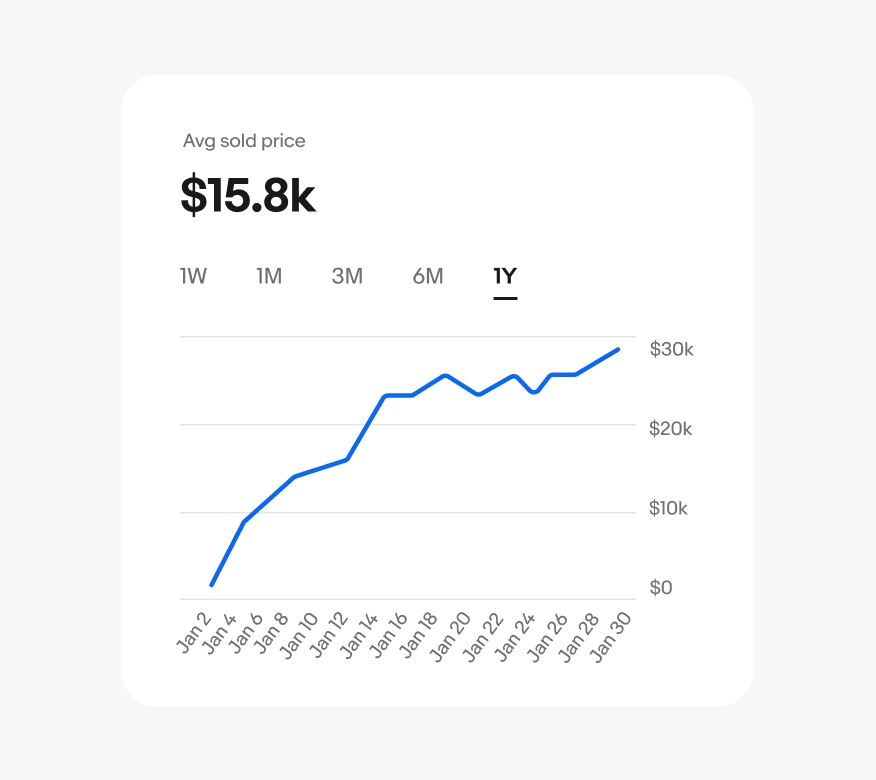Click the $30k y-axis label
Screen dimensions: 876x780
[671, 349]
